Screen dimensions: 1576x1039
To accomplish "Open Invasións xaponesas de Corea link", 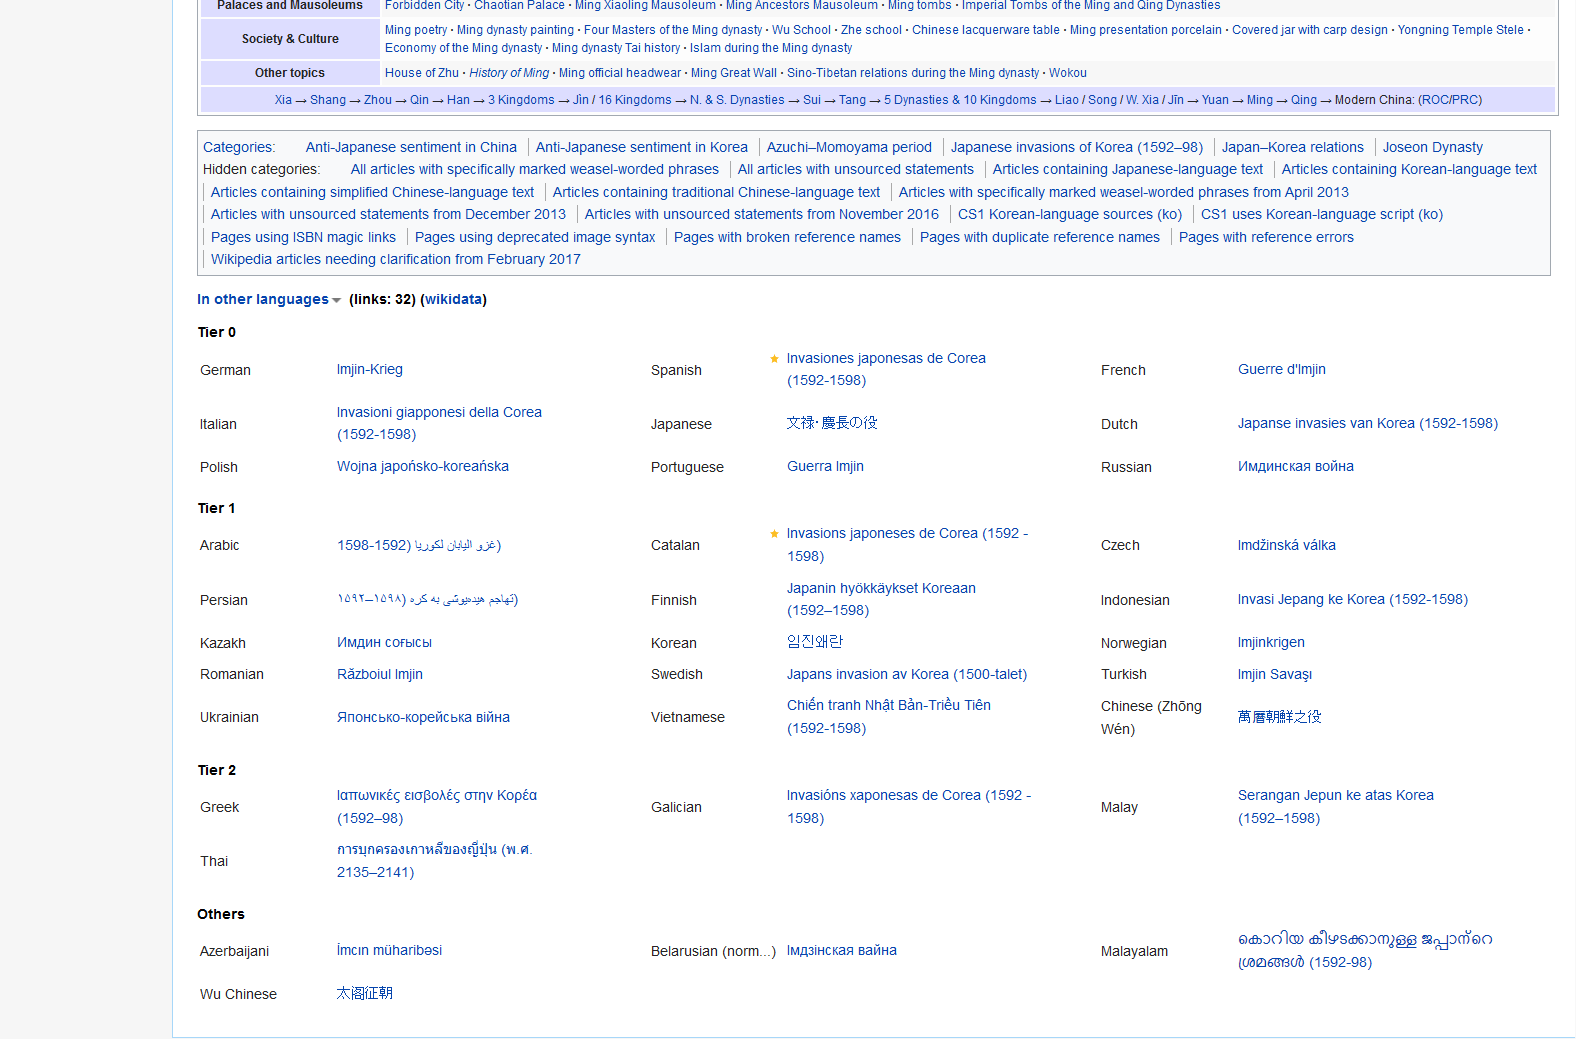I will [x=909, y=806].
